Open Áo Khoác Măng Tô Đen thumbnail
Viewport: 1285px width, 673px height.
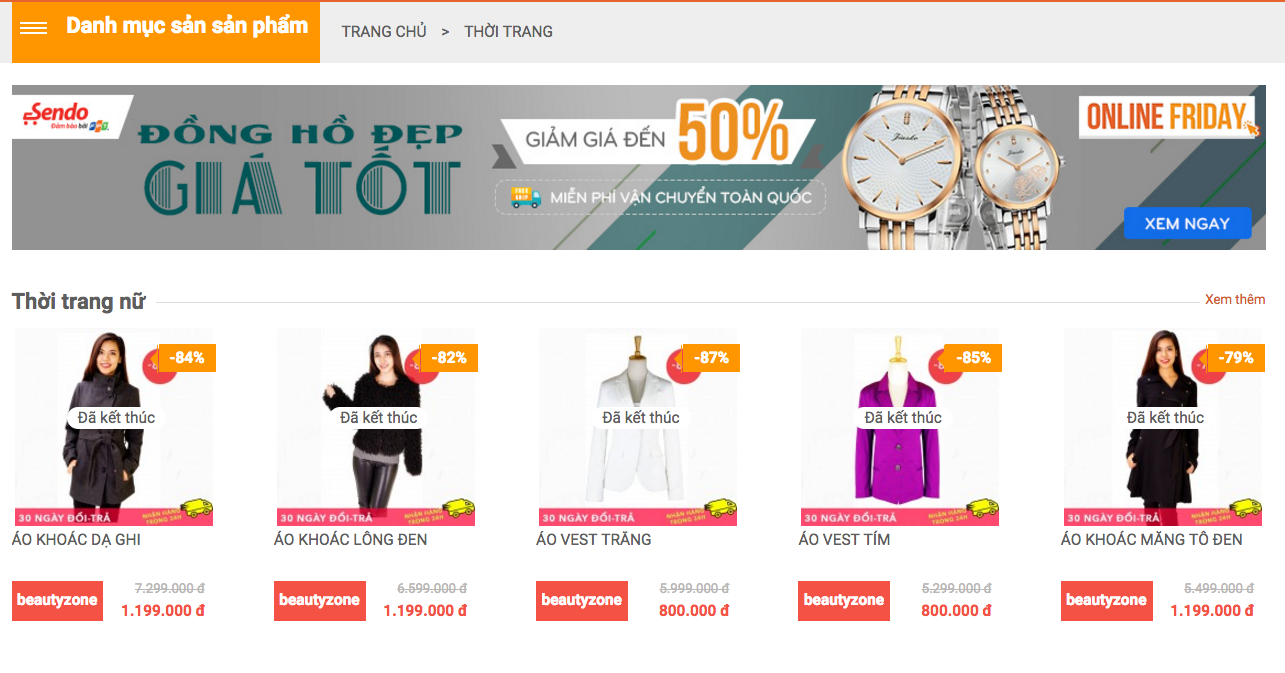[1162, 427]
